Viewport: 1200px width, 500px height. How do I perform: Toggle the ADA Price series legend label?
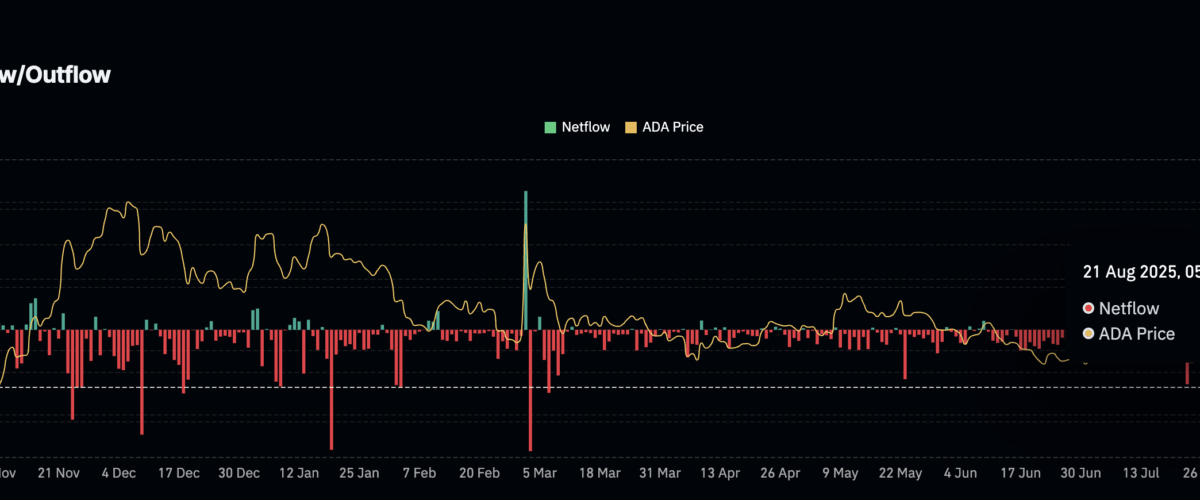673,127
